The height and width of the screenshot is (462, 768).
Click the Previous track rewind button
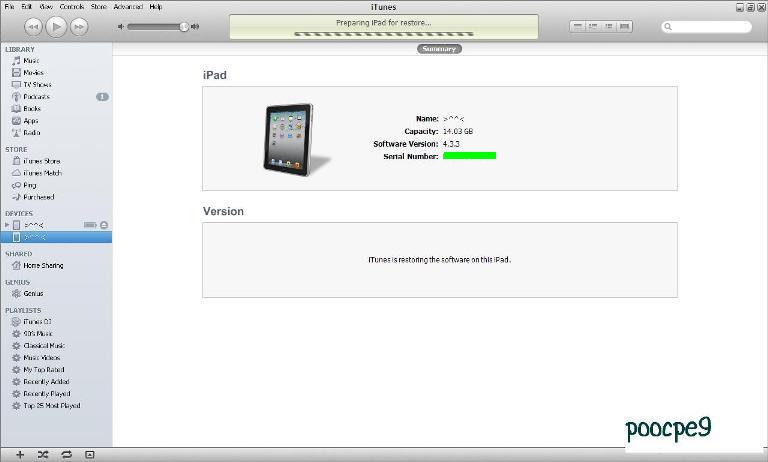point(33,26)
